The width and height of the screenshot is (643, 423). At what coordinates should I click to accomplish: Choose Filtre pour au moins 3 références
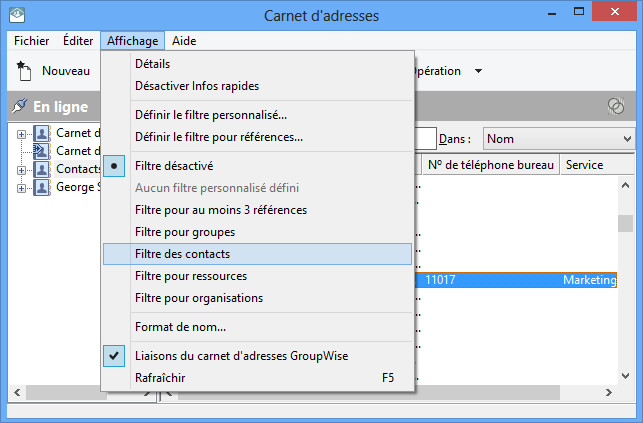[x=257, y=210]
